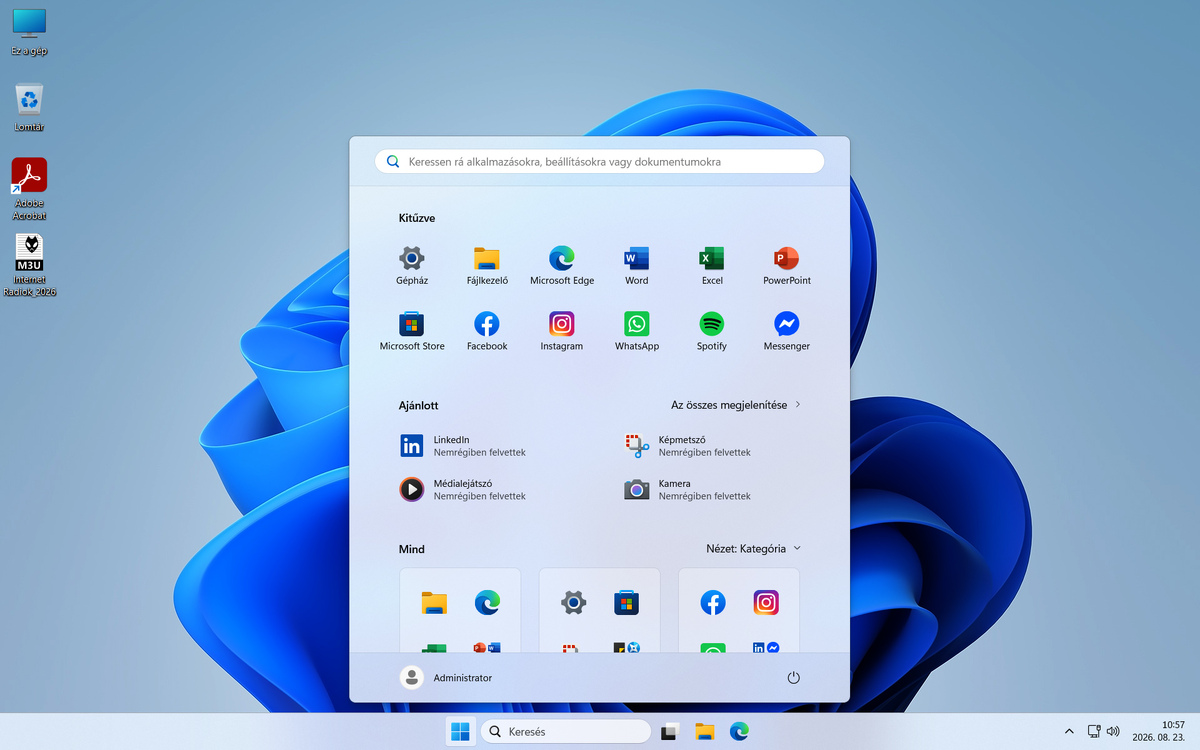Click the volume speaker icon in tray
Image resolution: width=1200 pixels, height=750 pixels.
[1113, 732]
